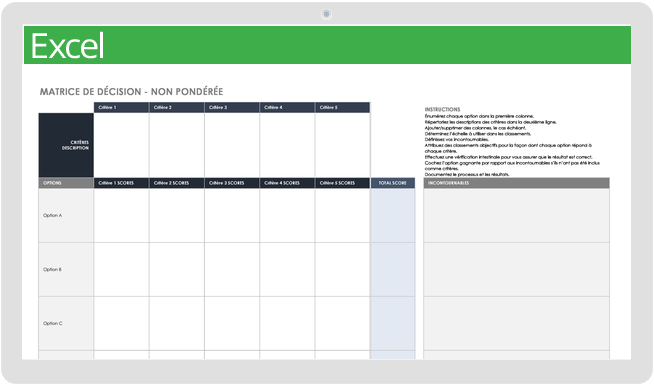Select the Critère 5 SCORES header
Screen dimensions: 654x385
pos(342,183)
